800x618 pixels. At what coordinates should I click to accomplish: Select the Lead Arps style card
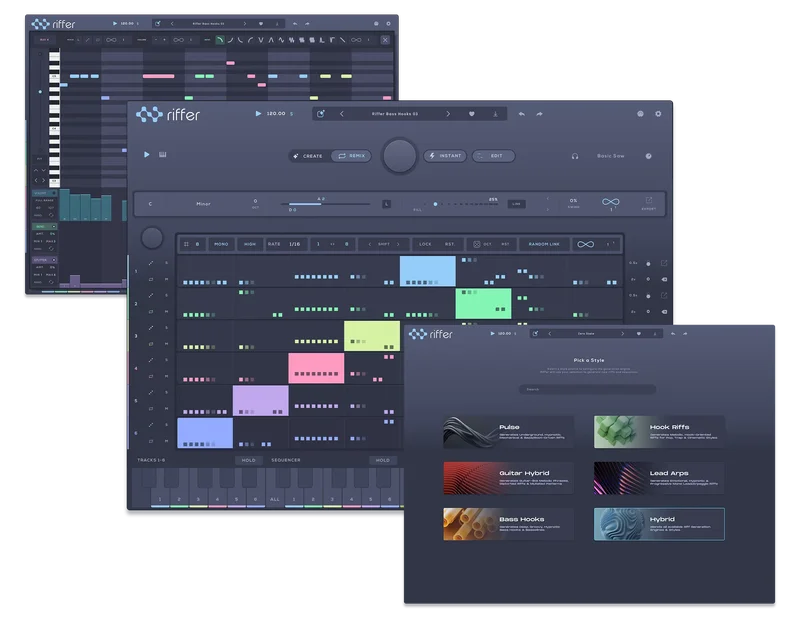tap(659, 478)
